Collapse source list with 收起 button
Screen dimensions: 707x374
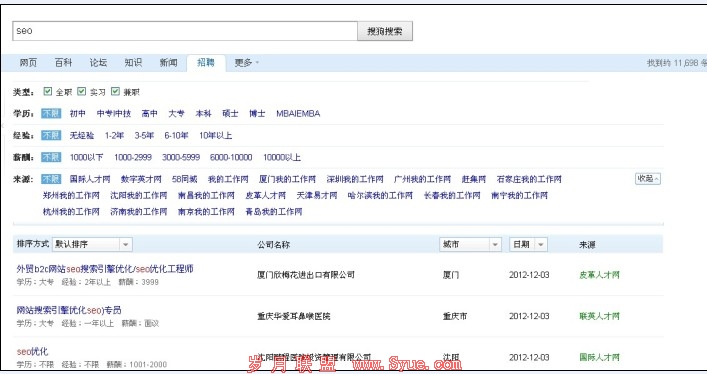pyautogui.click(x=648, y=179)
